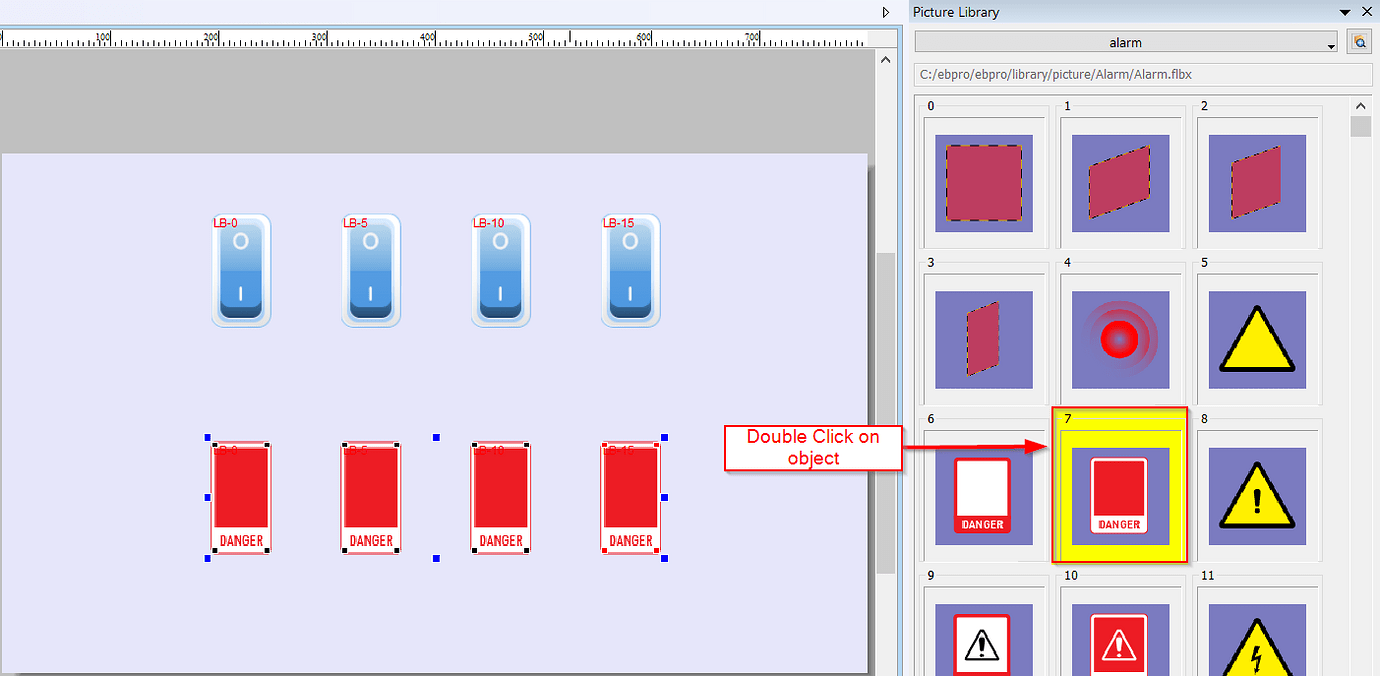The height and width of the screenshot is (676, 1380).
Task: Click the Double Click on object callout
Action: [813, 447]
